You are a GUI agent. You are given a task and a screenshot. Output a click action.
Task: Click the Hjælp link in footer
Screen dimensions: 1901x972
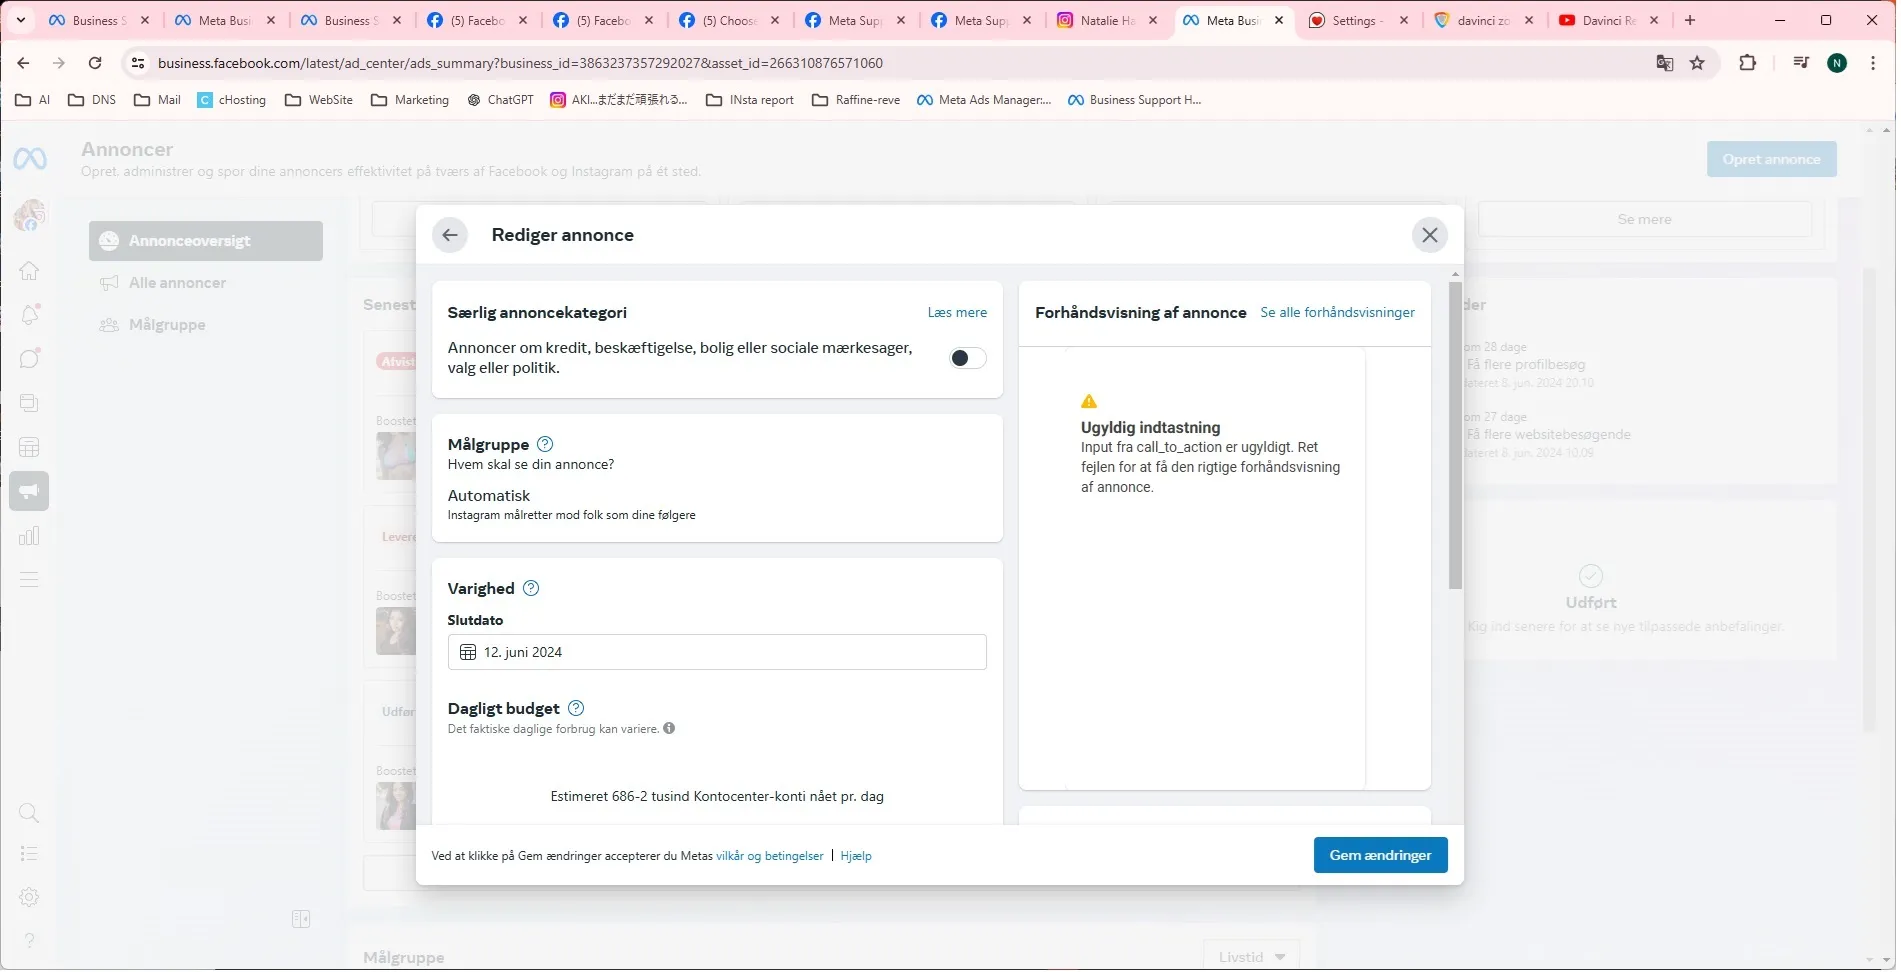click(858, 858)
